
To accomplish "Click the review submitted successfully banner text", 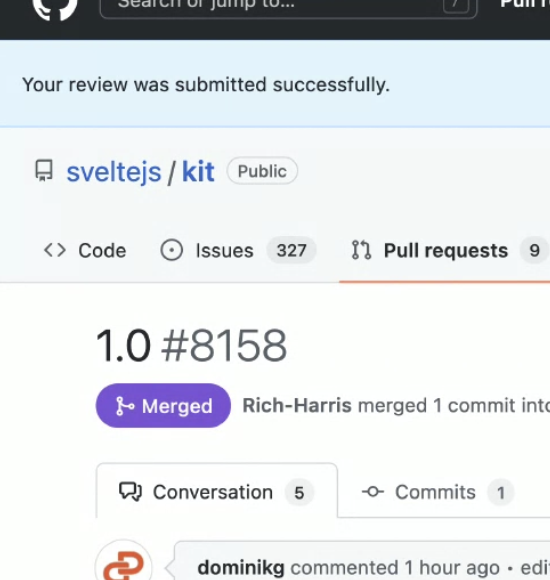I will point(206,85).
